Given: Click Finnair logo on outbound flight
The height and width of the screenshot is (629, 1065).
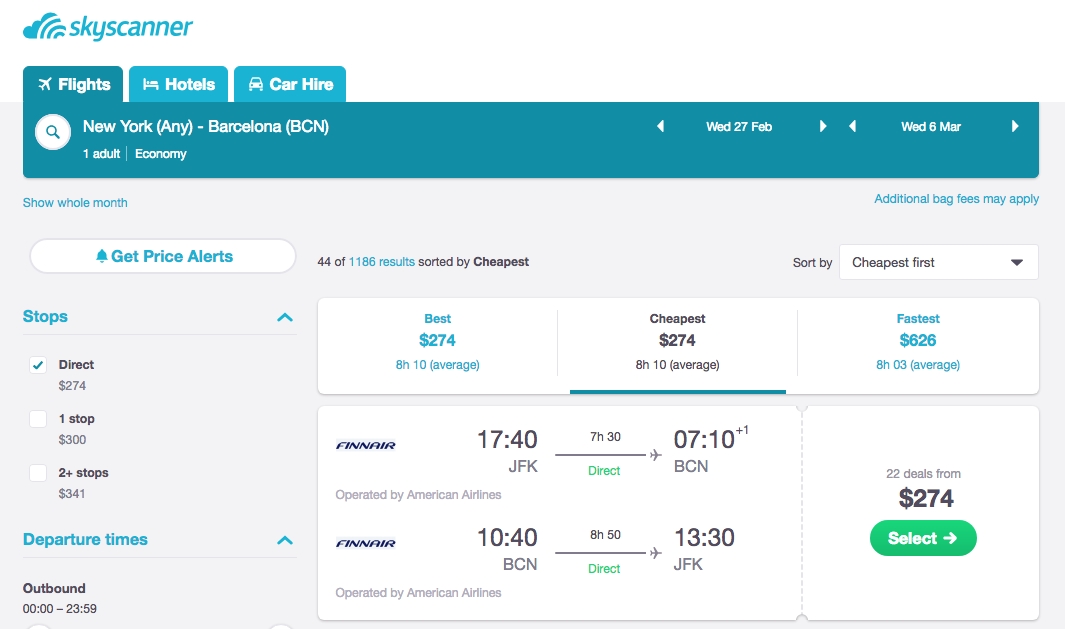Looking at the screenshot, I should point(366,445).
